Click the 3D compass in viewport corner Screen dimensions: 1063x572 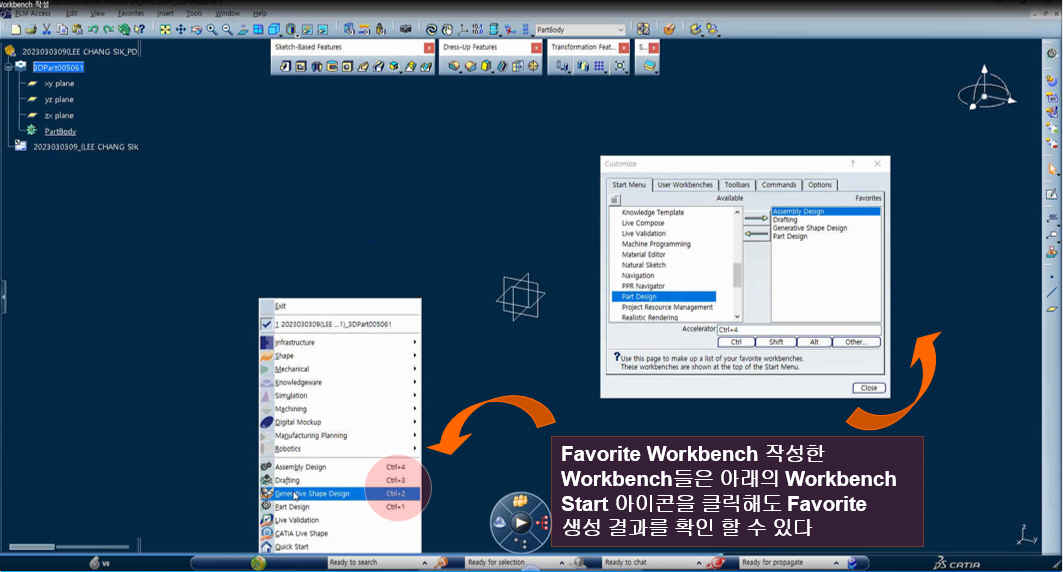pos(986,89)
